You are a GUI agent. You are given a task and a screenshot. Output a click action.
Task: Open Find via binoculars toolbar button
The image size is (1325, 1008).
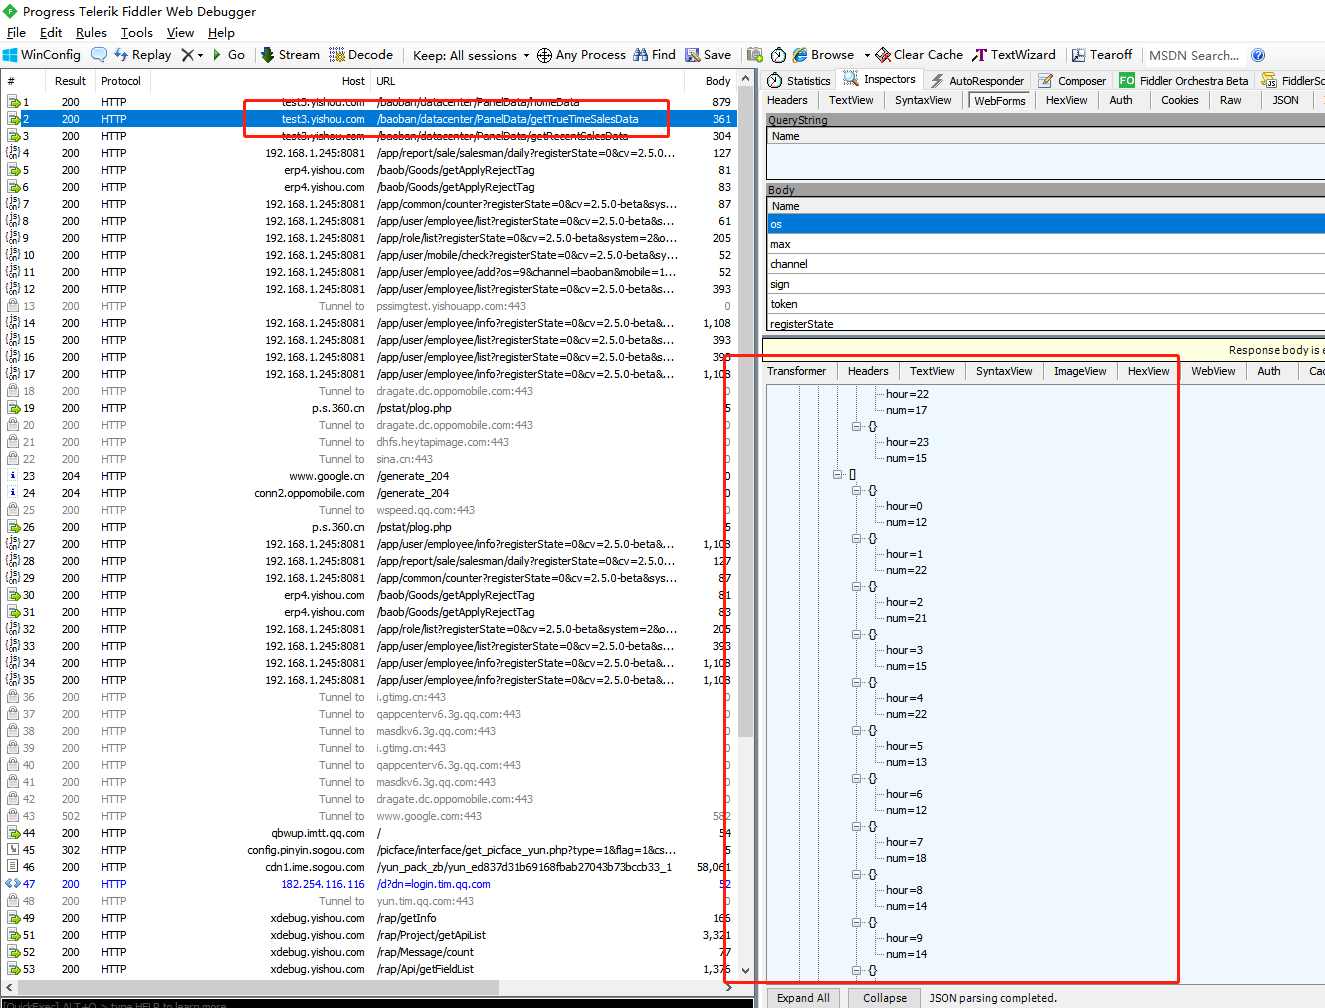pyautogui.click(x=654, y=55)
